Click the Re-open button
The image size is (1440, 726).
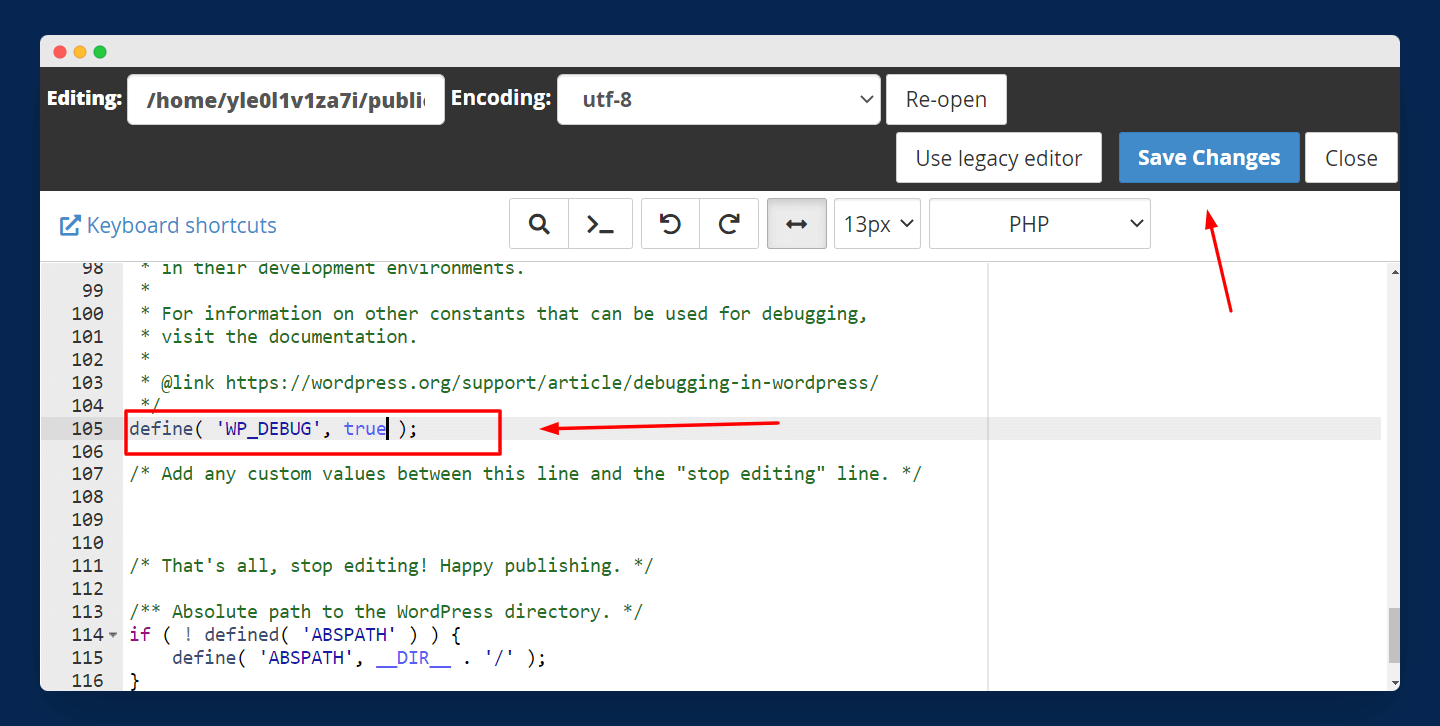pos(946,100)
